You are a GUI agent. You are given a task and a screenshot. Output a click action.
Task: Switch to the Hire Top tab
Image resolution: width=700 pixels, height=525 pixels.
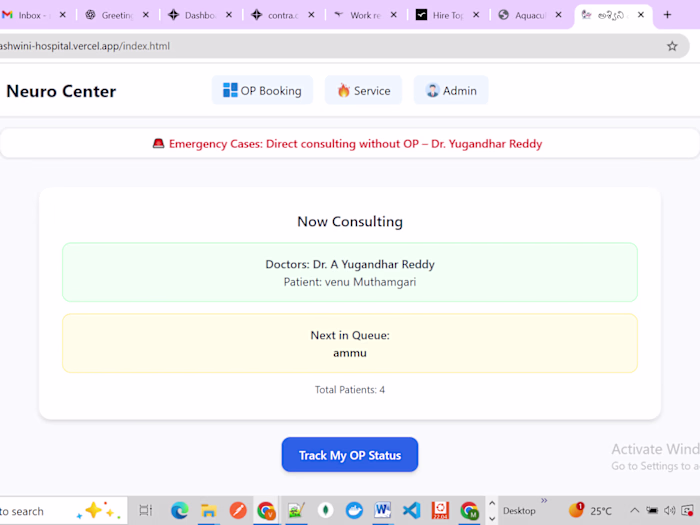point(440,15)
